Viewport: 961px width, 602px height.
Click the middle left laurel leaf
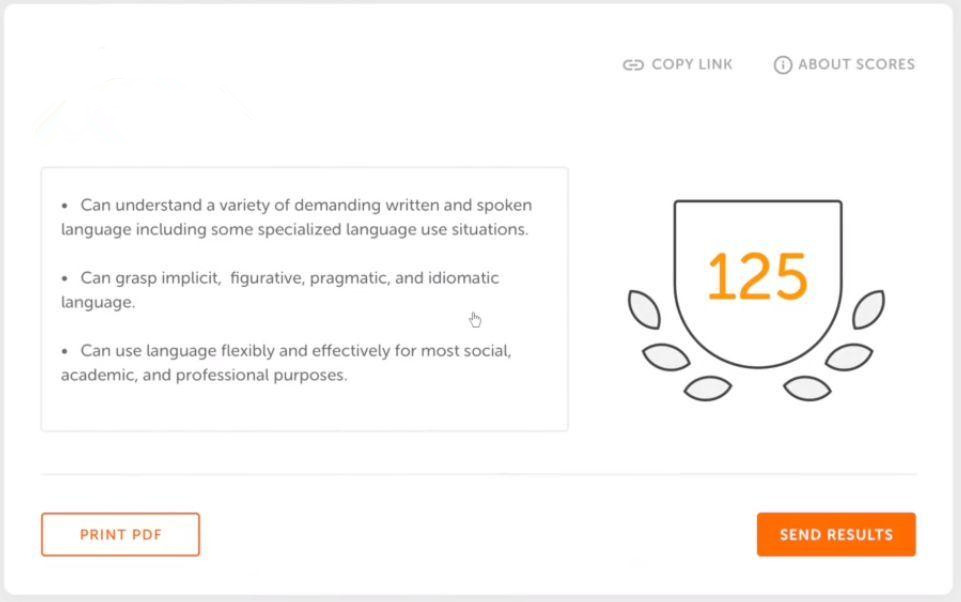[x=666, y=357]
